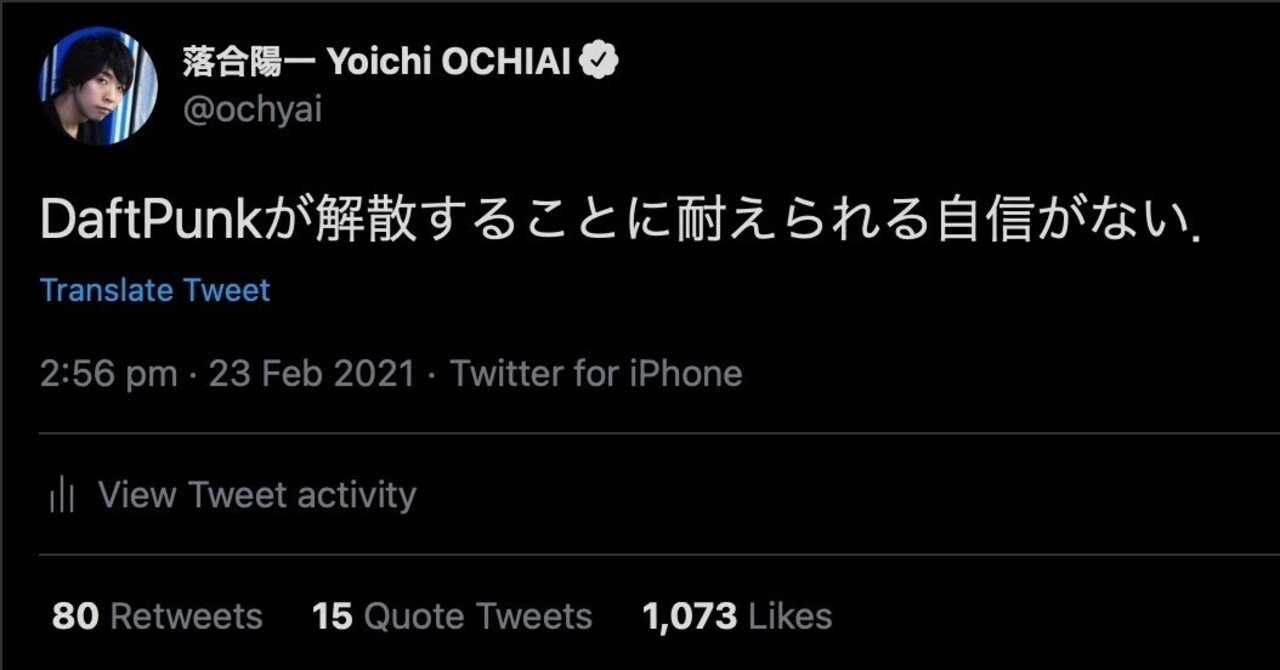Click the 2:56 pm timestamp
Viewport: 1280px width, 670px height.
click(108, 374)
